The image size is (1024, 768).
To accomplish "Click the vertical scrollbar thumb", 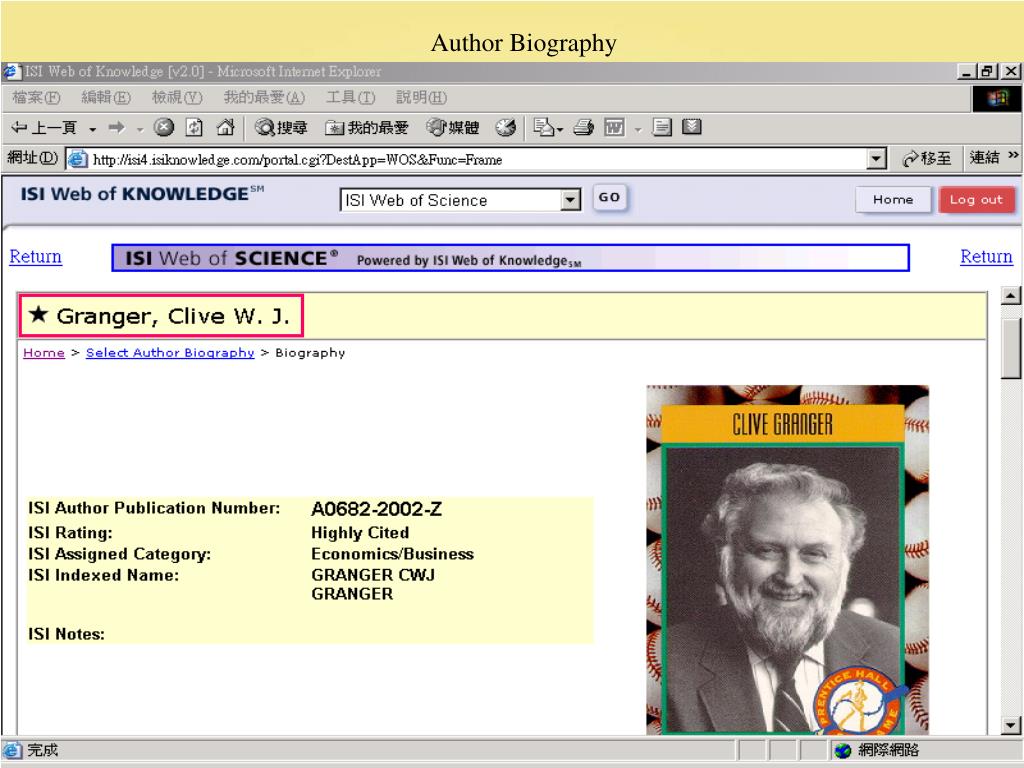I will [x=1010, y=347].
